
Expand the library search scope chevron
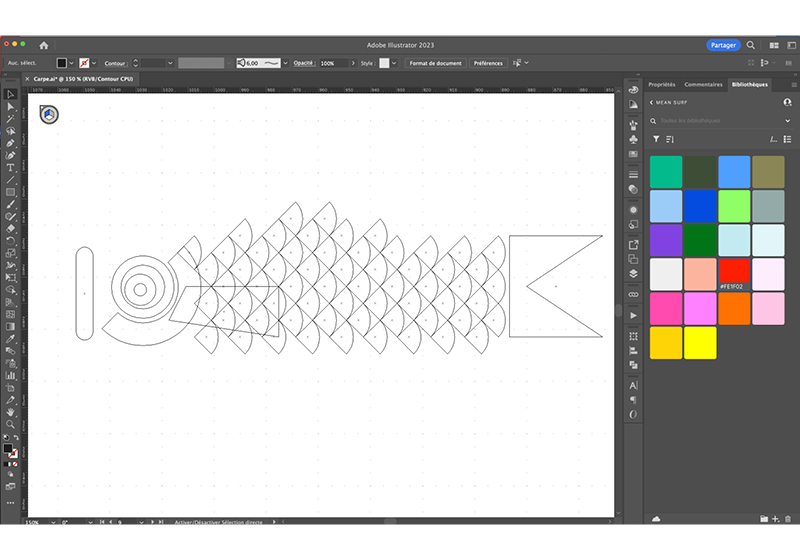(788, 120)
